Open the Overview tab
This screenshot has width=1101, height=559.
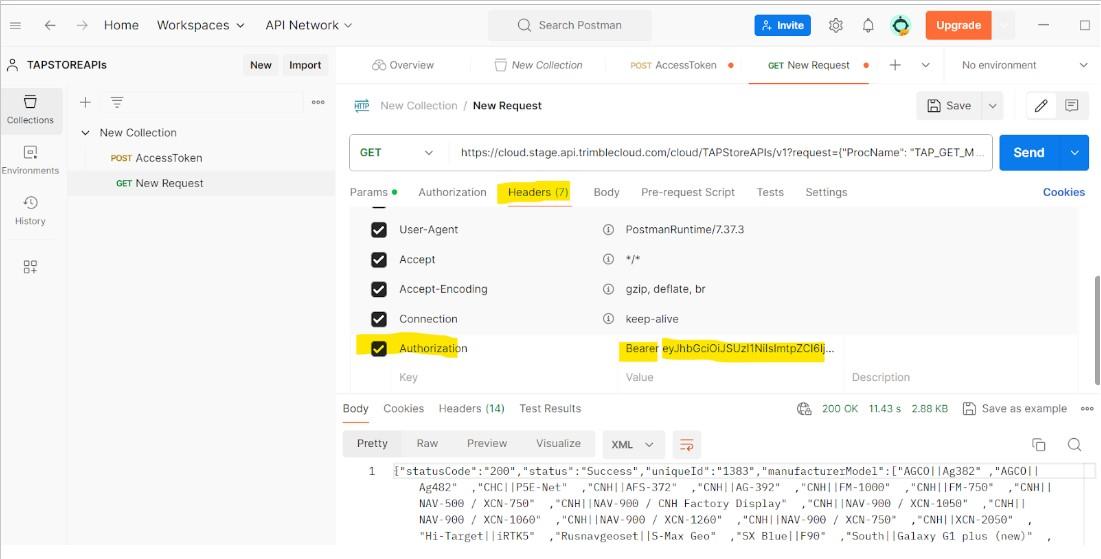403,65
